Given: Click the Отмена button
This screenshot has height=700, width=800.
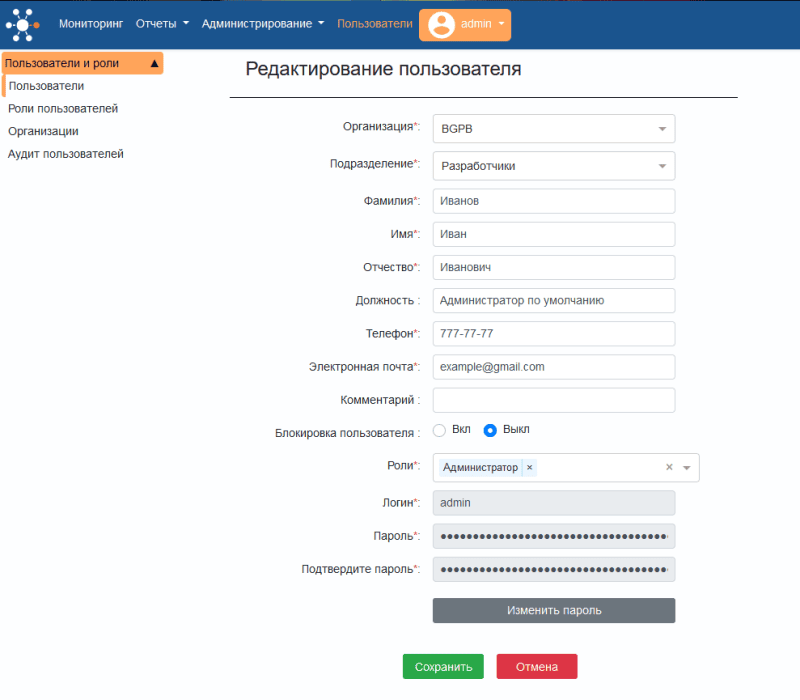Looking at the screenshot, I should click(x=537, y=666).
